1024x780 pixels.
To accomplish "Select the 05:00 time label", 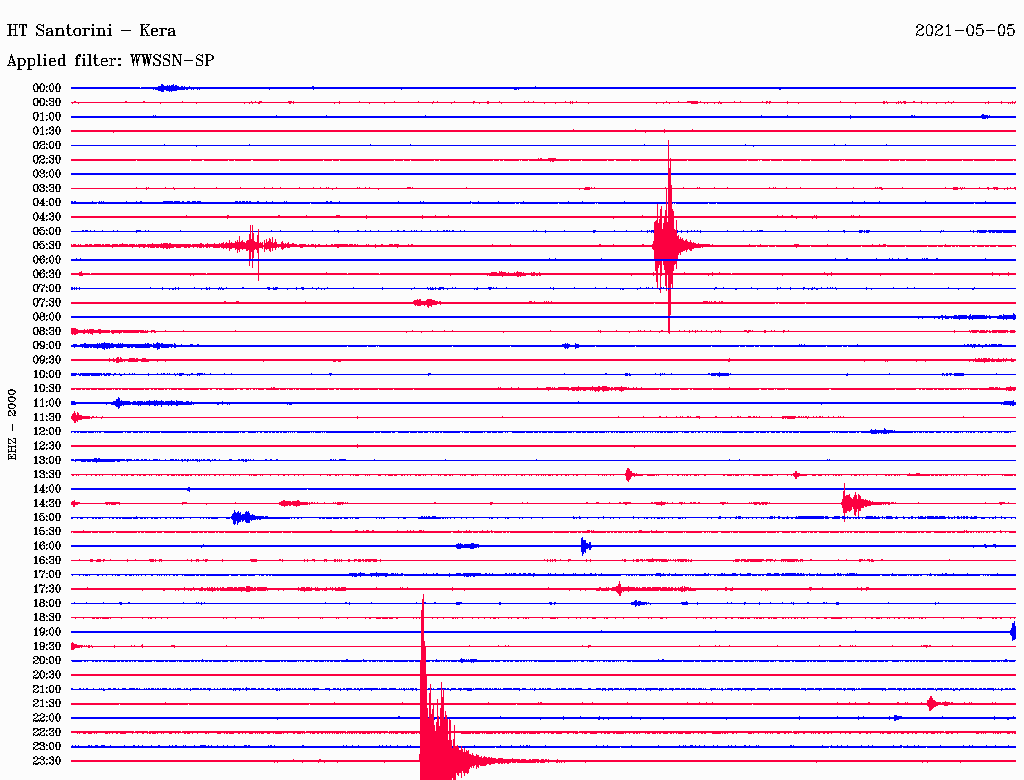I will pyautogui.click(x=47, y=231).
